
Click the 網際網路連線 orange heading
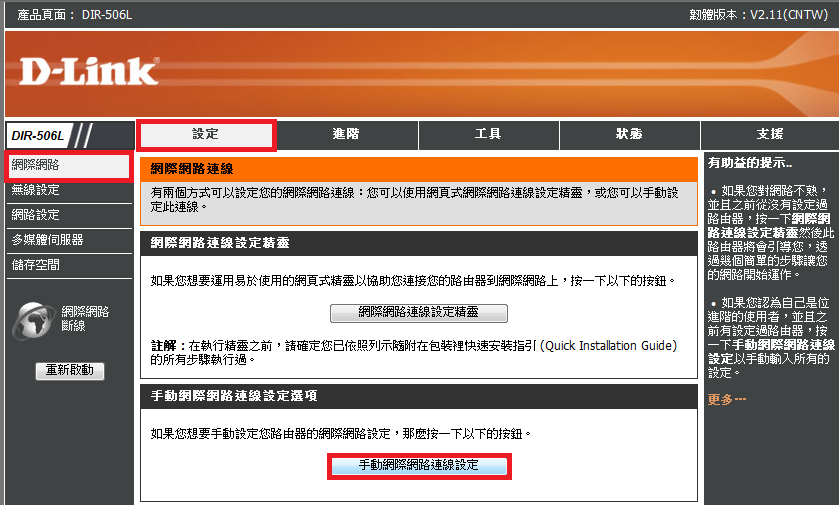[192, 169]
